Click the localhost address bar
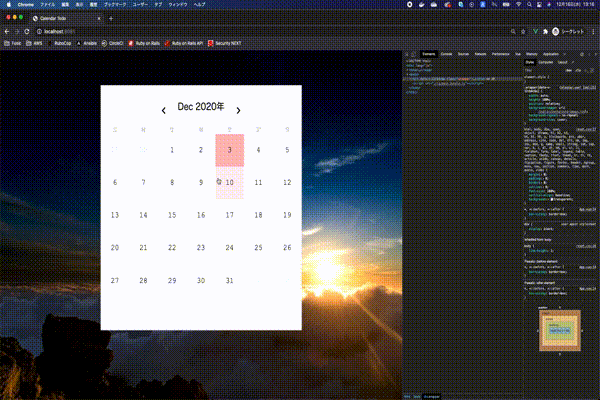600x400 pixels. [x=268, y=31]
